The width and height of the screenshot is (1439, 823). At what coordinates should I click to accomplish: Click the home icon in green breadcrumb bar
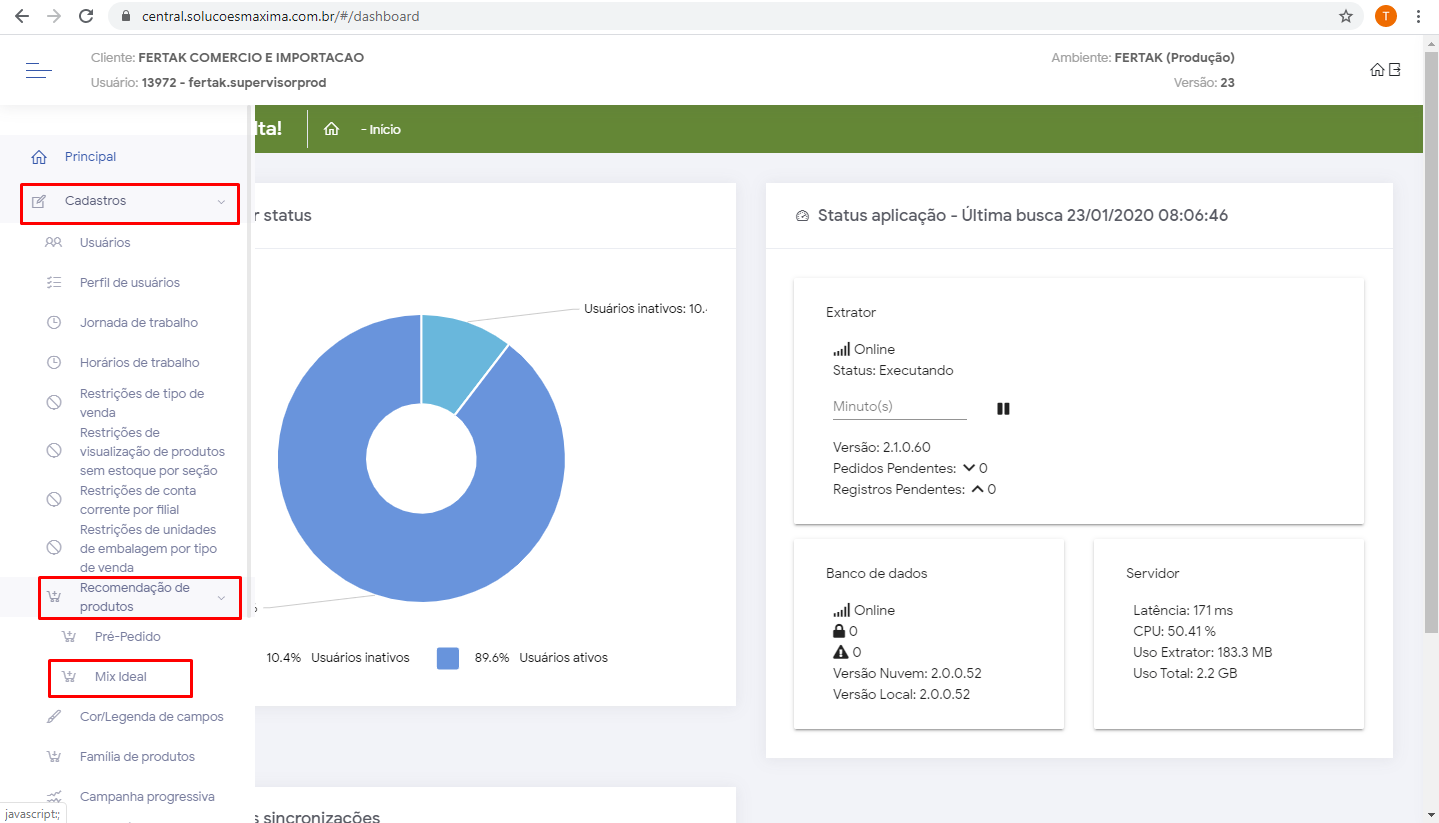[332, 129]
